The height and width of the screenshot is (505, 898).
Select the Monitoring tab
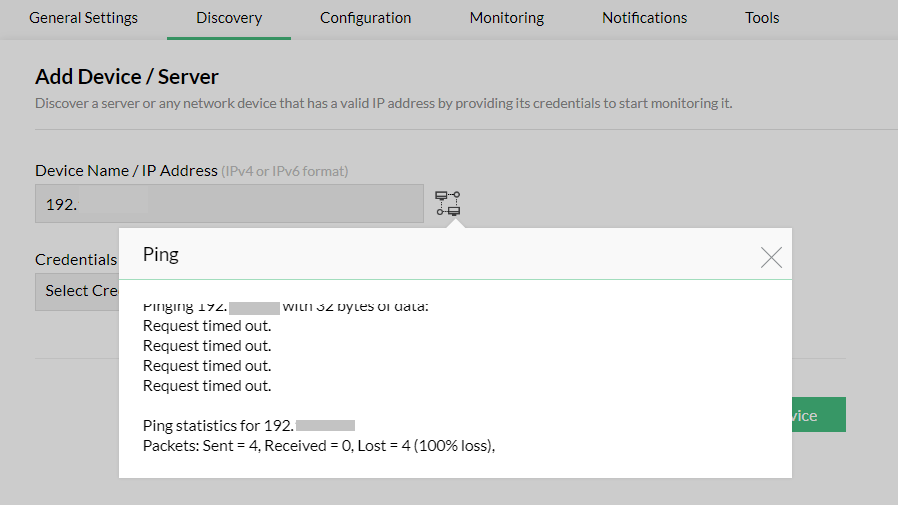(x=507, y=18)
